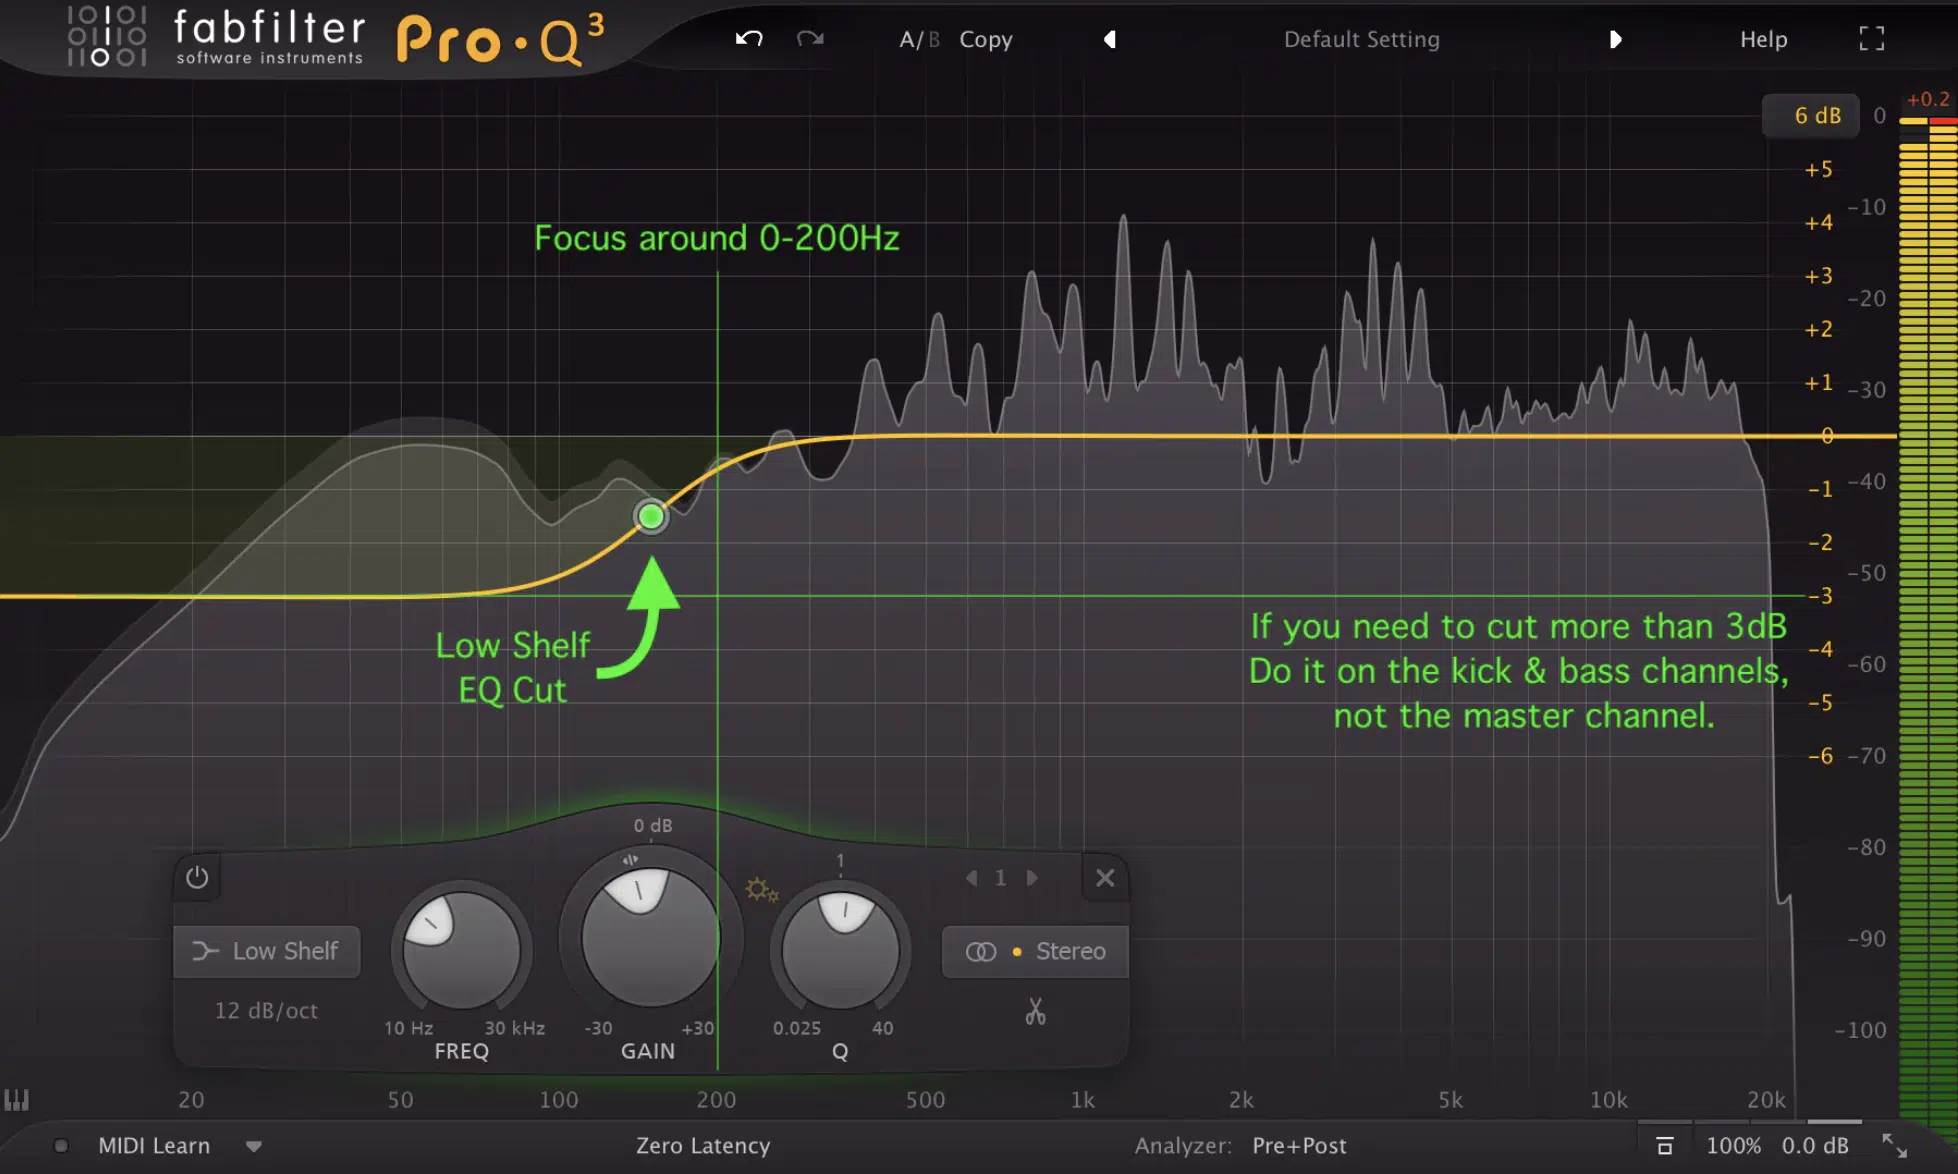The width and height of the screenshot is (1958, 1174).
Task: Open the Default Setting preset selector
Action: [1363, 39]
